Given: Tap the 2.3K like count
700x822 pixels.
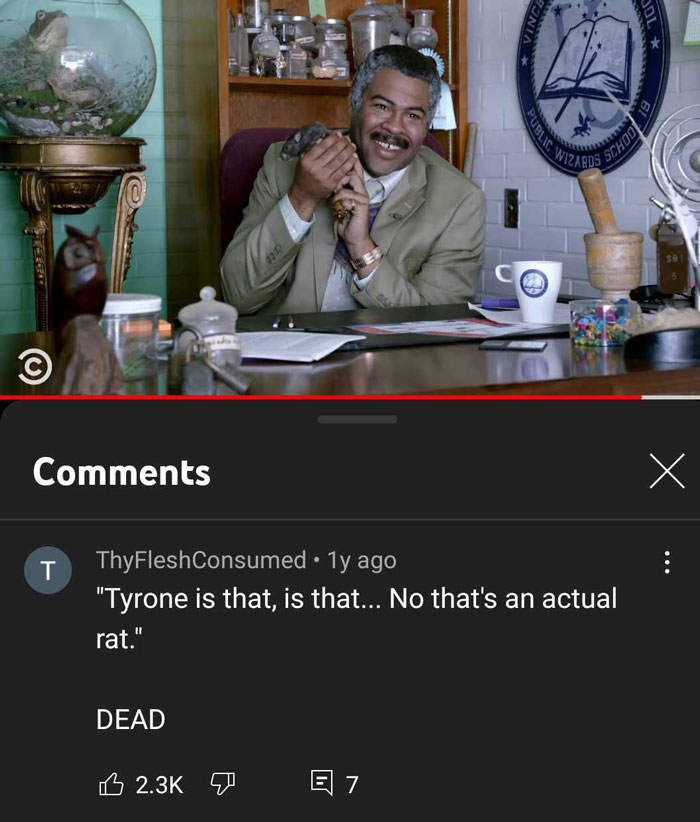Looking at the screenshot, I should point(159,785).
